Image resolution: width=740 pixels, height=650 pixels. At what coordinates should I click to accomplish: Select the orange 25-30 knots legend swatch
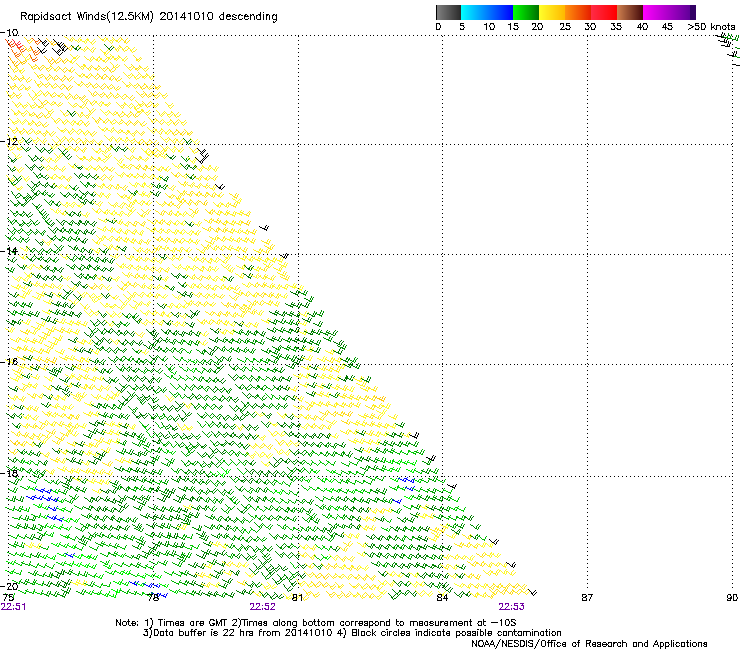coord(578,12)
